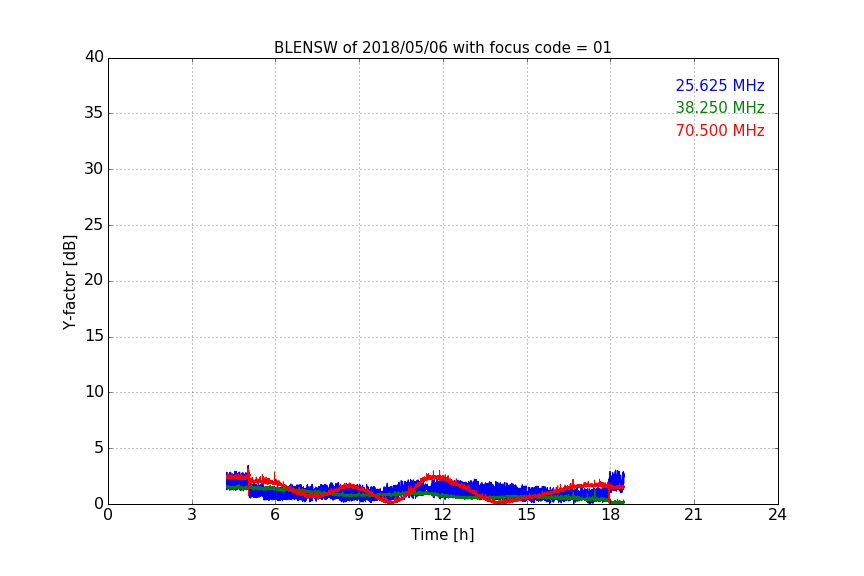The width and height of the screenshot is (864, 576).
Task: Click the x-axis tick value 9
Action: 359,515
